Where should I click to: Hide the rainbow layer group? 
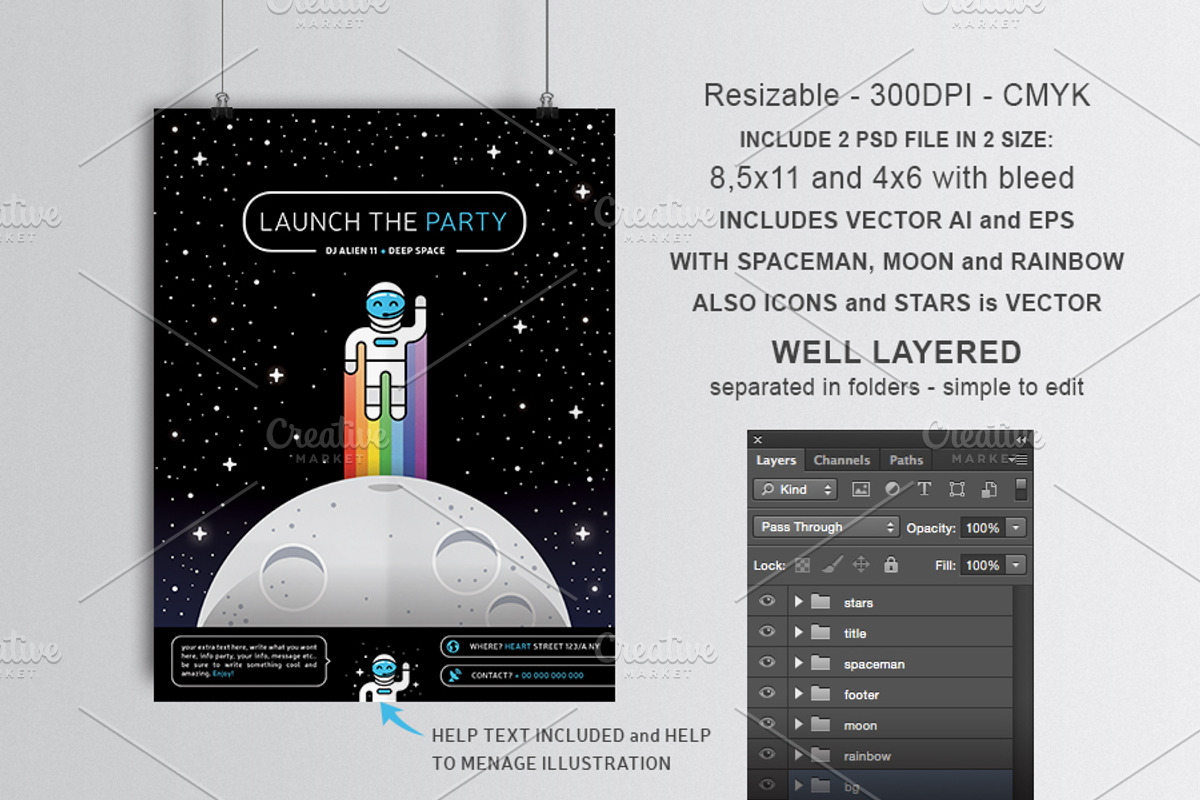tap(767, 756)
